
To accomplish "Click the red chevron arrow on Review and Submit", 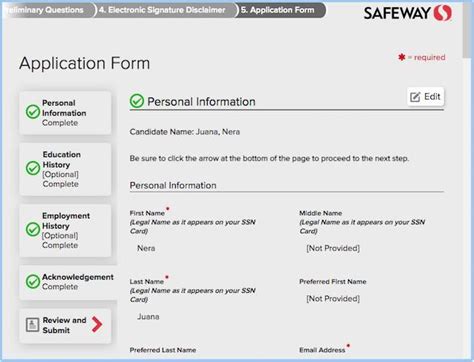I will (97, 324).
